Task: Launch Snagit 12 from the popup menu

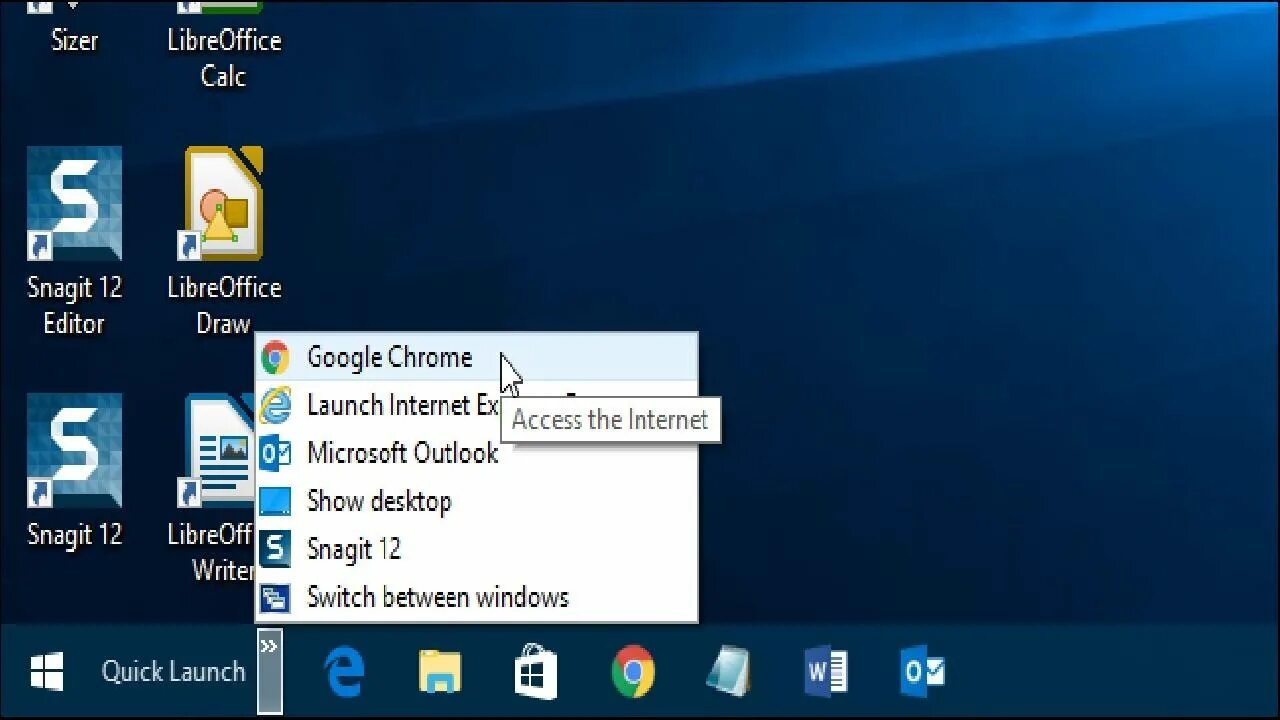Action: click(477, 549)
